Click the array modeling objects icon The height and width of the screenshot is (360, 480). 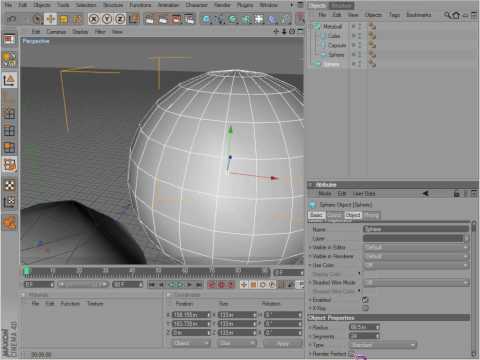246,19
